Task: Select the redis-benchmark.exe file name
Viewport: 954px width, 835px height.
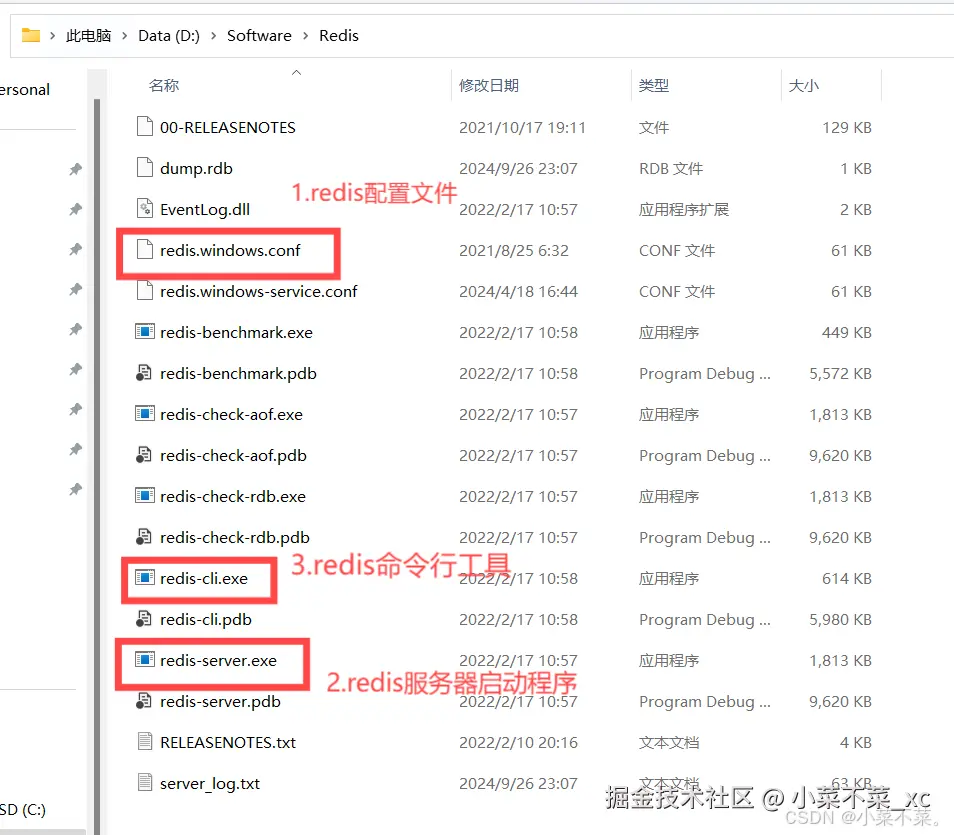Action: point(236,332)
